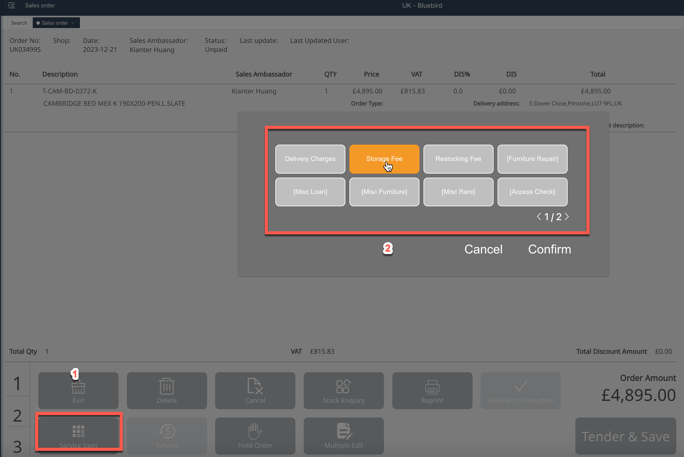Click the Exit basket icon

point(78,389)
